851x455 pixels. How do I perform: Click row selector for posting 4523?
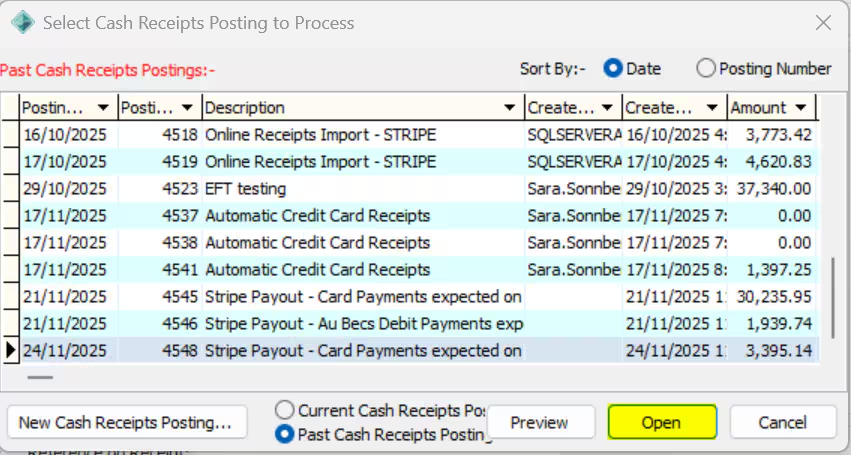click(11, 188)
